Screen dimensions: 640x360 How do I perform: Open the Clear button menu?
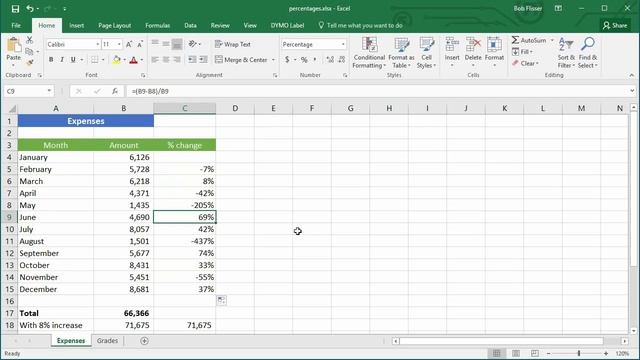(x=525, y=63)
